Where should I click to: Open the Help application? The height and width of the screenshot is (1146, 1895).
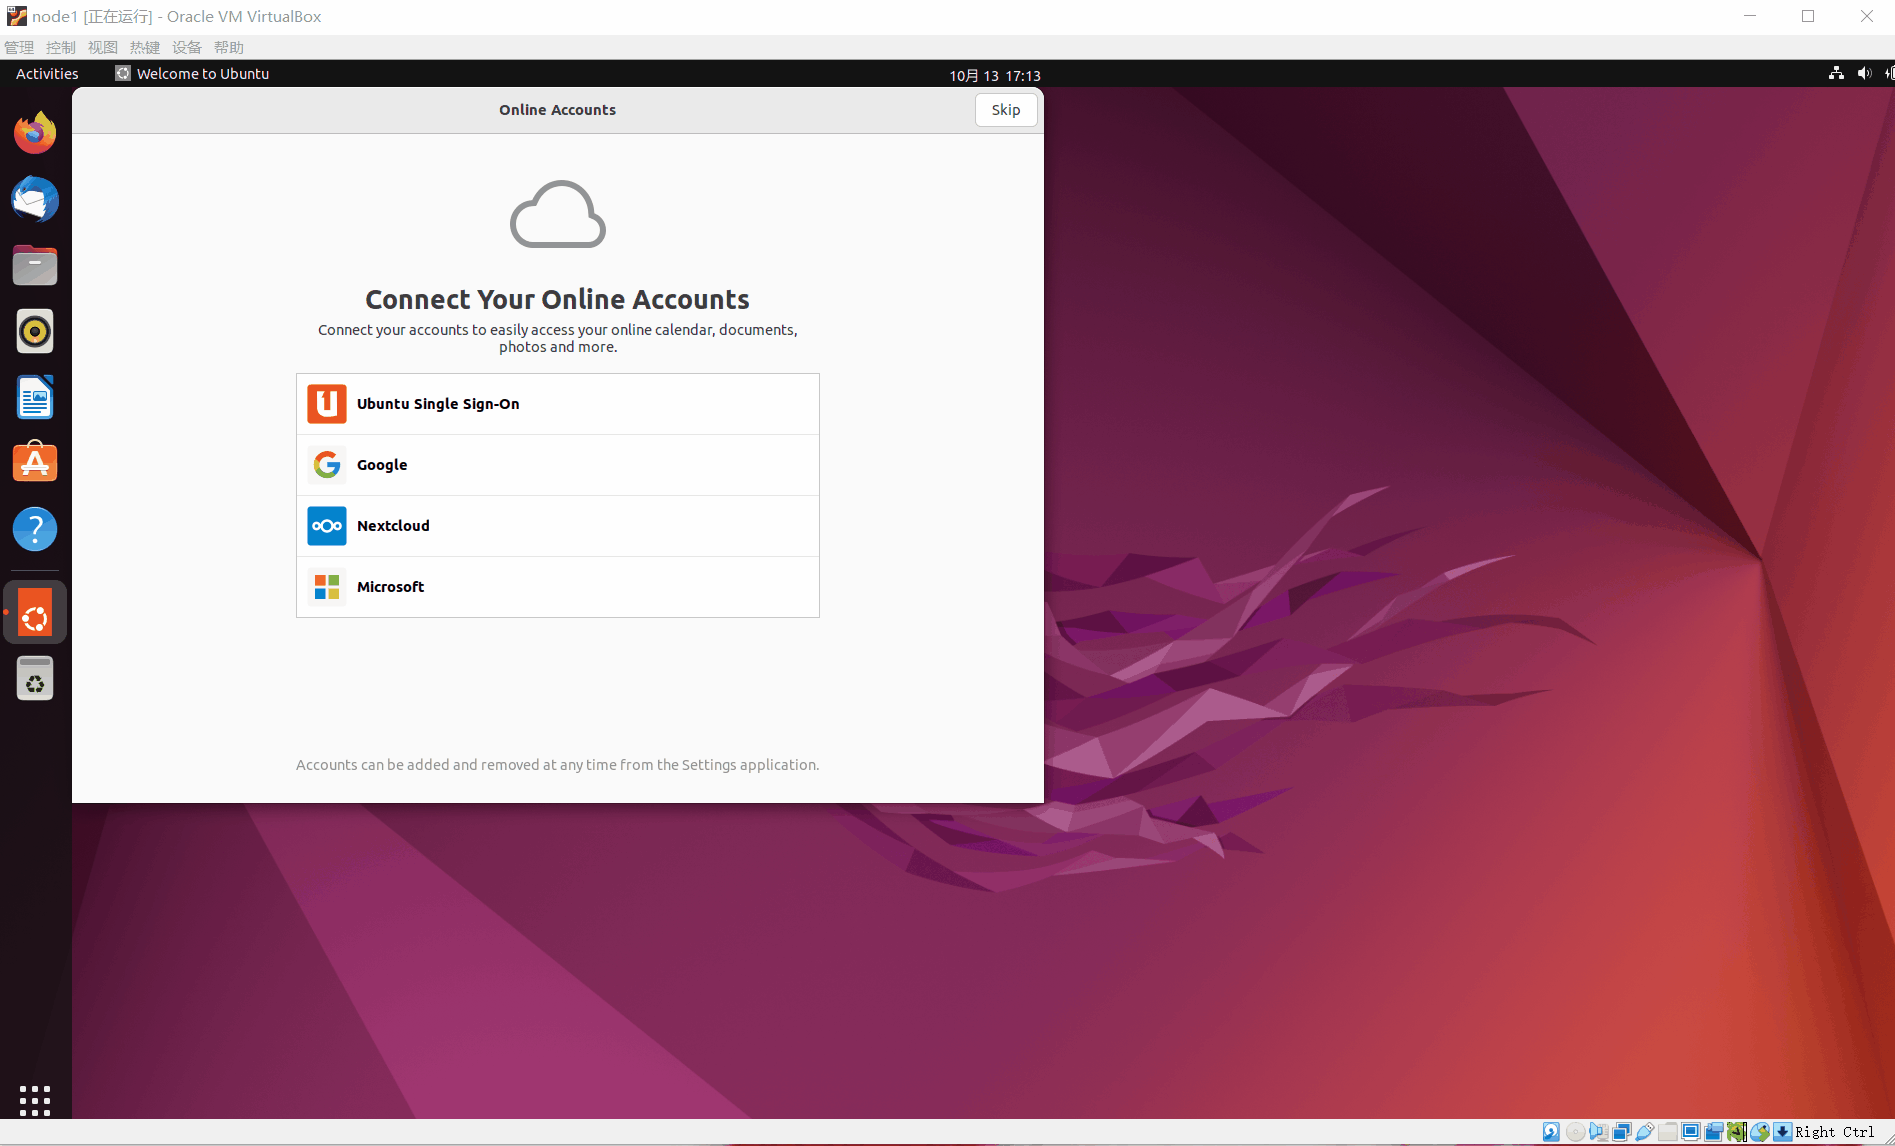(x=35, y=529)
